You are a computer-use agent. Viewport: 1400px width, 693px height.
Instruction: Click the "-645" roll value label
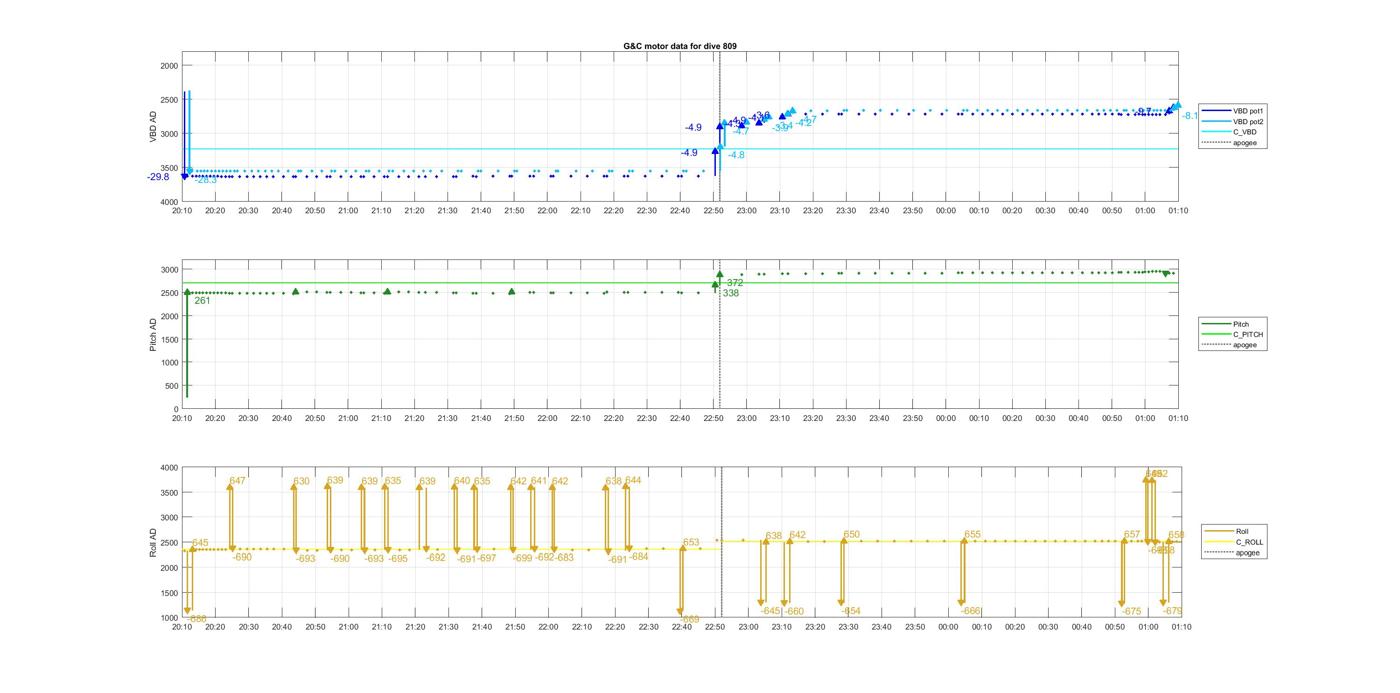(x=770, y=611)
